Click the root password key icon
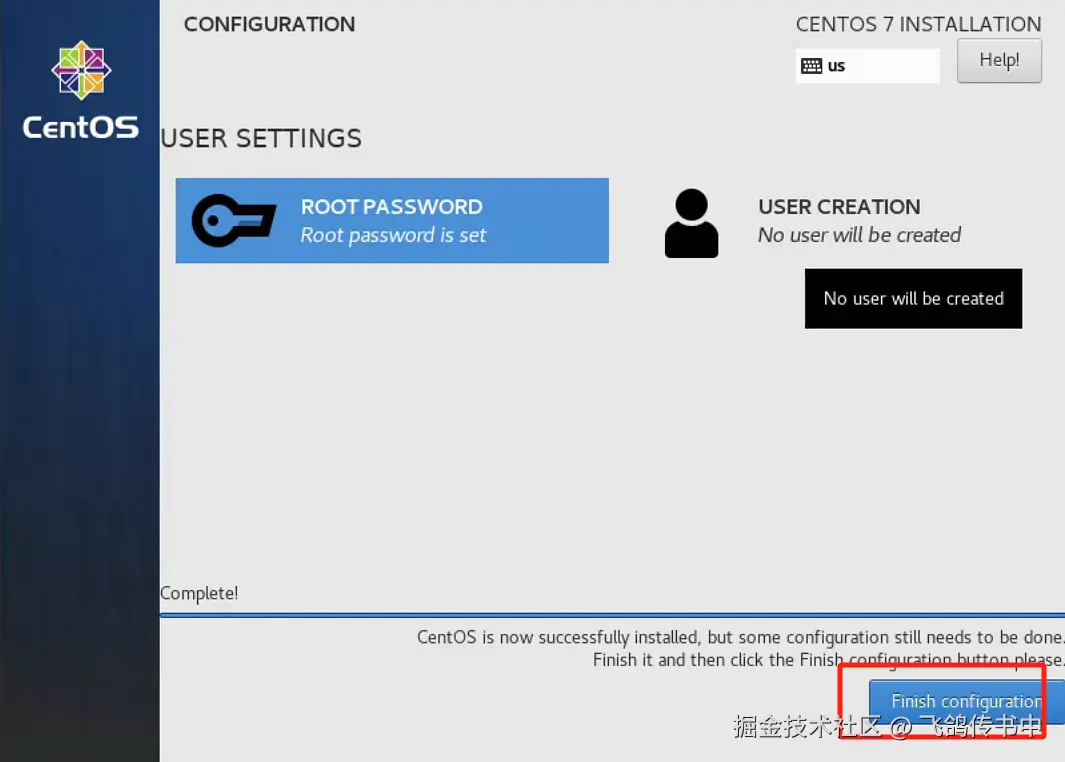Viewport: 1065px width, 762px height. pos(234,220)
